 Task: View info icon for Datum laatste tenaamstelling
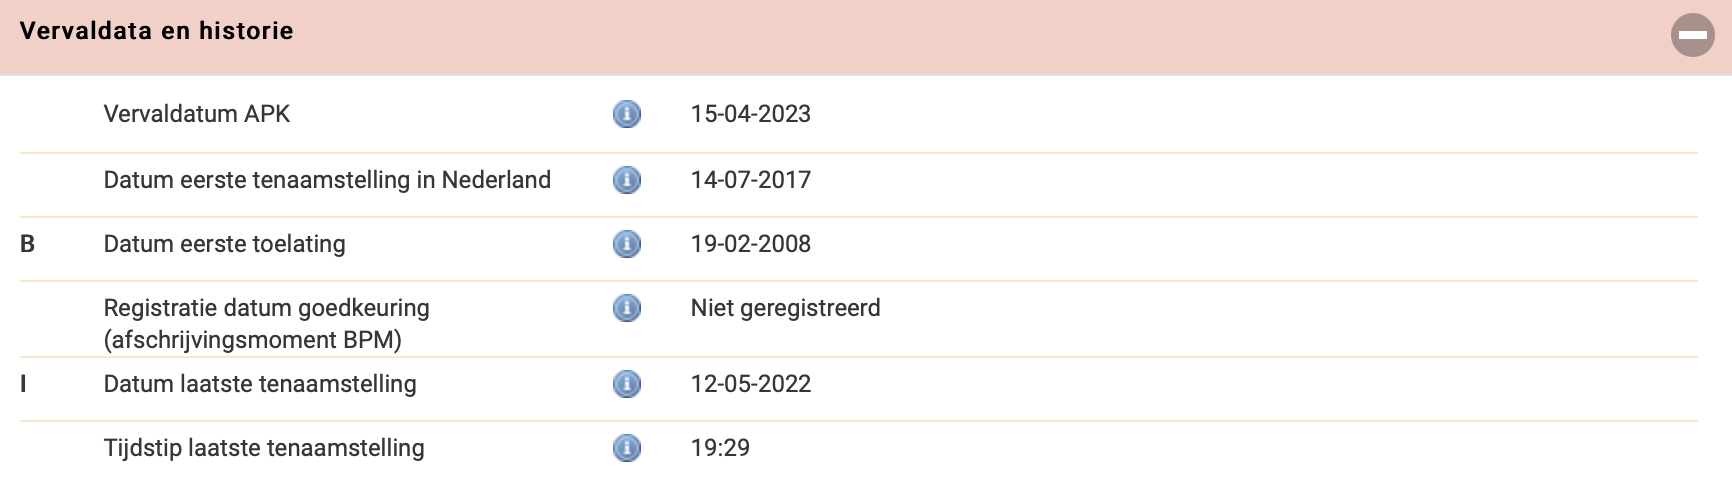tap(626, 384)
